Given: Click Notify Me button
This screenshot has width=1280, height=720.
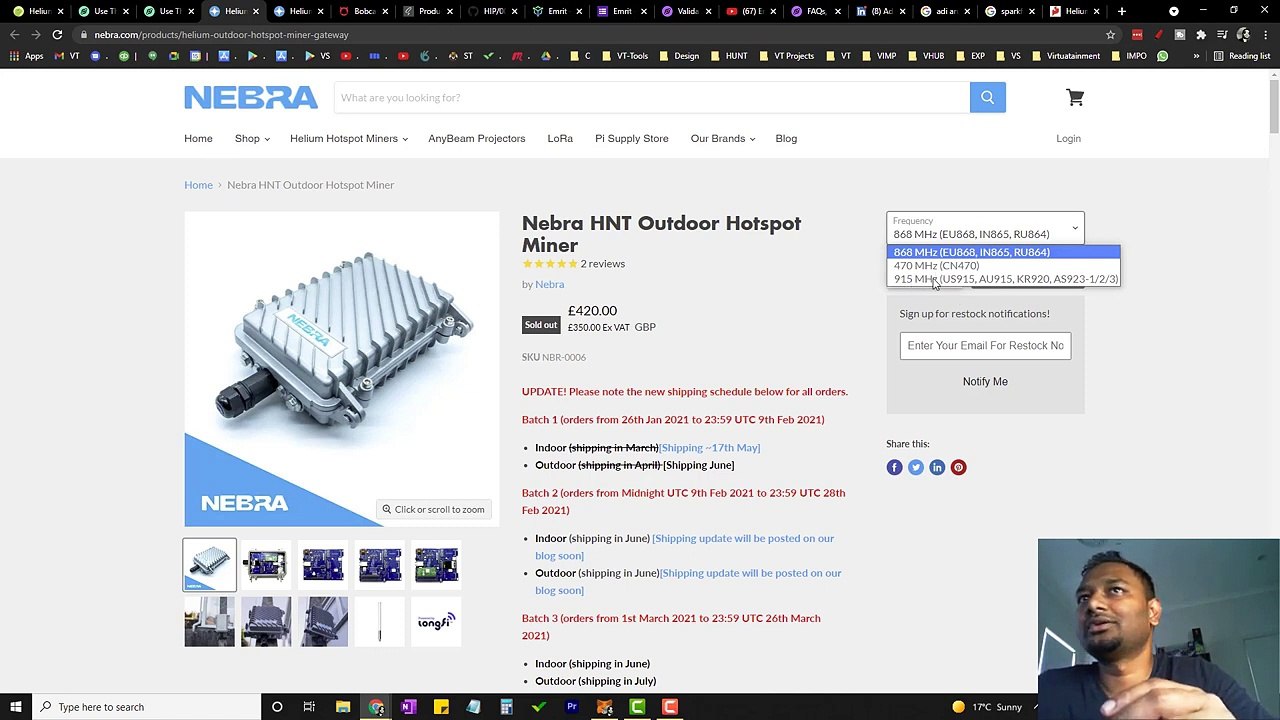Looking at the screenshot, I should click(985, 381).
